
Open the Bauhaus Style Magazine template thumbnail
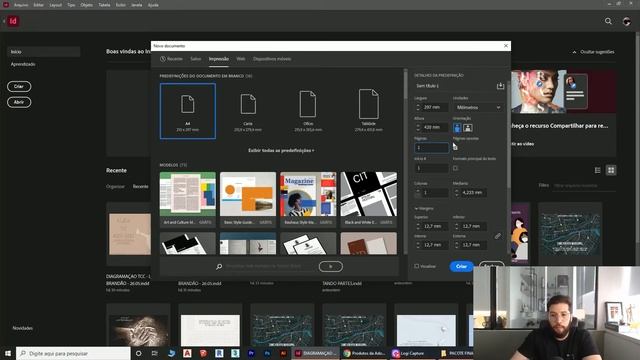308,194
